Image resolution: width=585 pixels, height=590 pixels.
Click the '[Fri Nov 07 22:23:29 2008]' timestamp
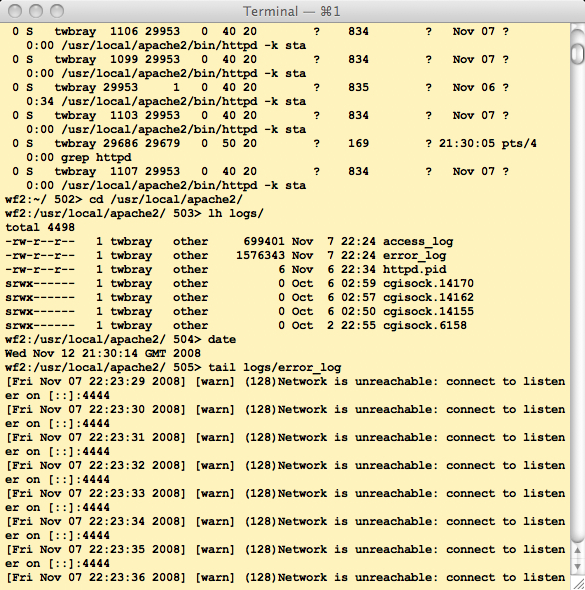pos(96,382)
